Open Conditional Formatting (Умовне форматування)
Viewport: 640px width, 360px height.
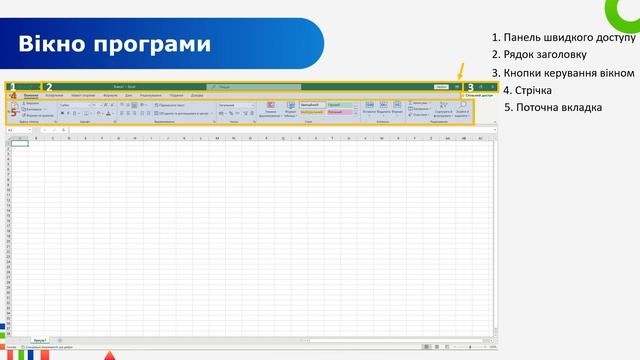[x=270, y=110]
